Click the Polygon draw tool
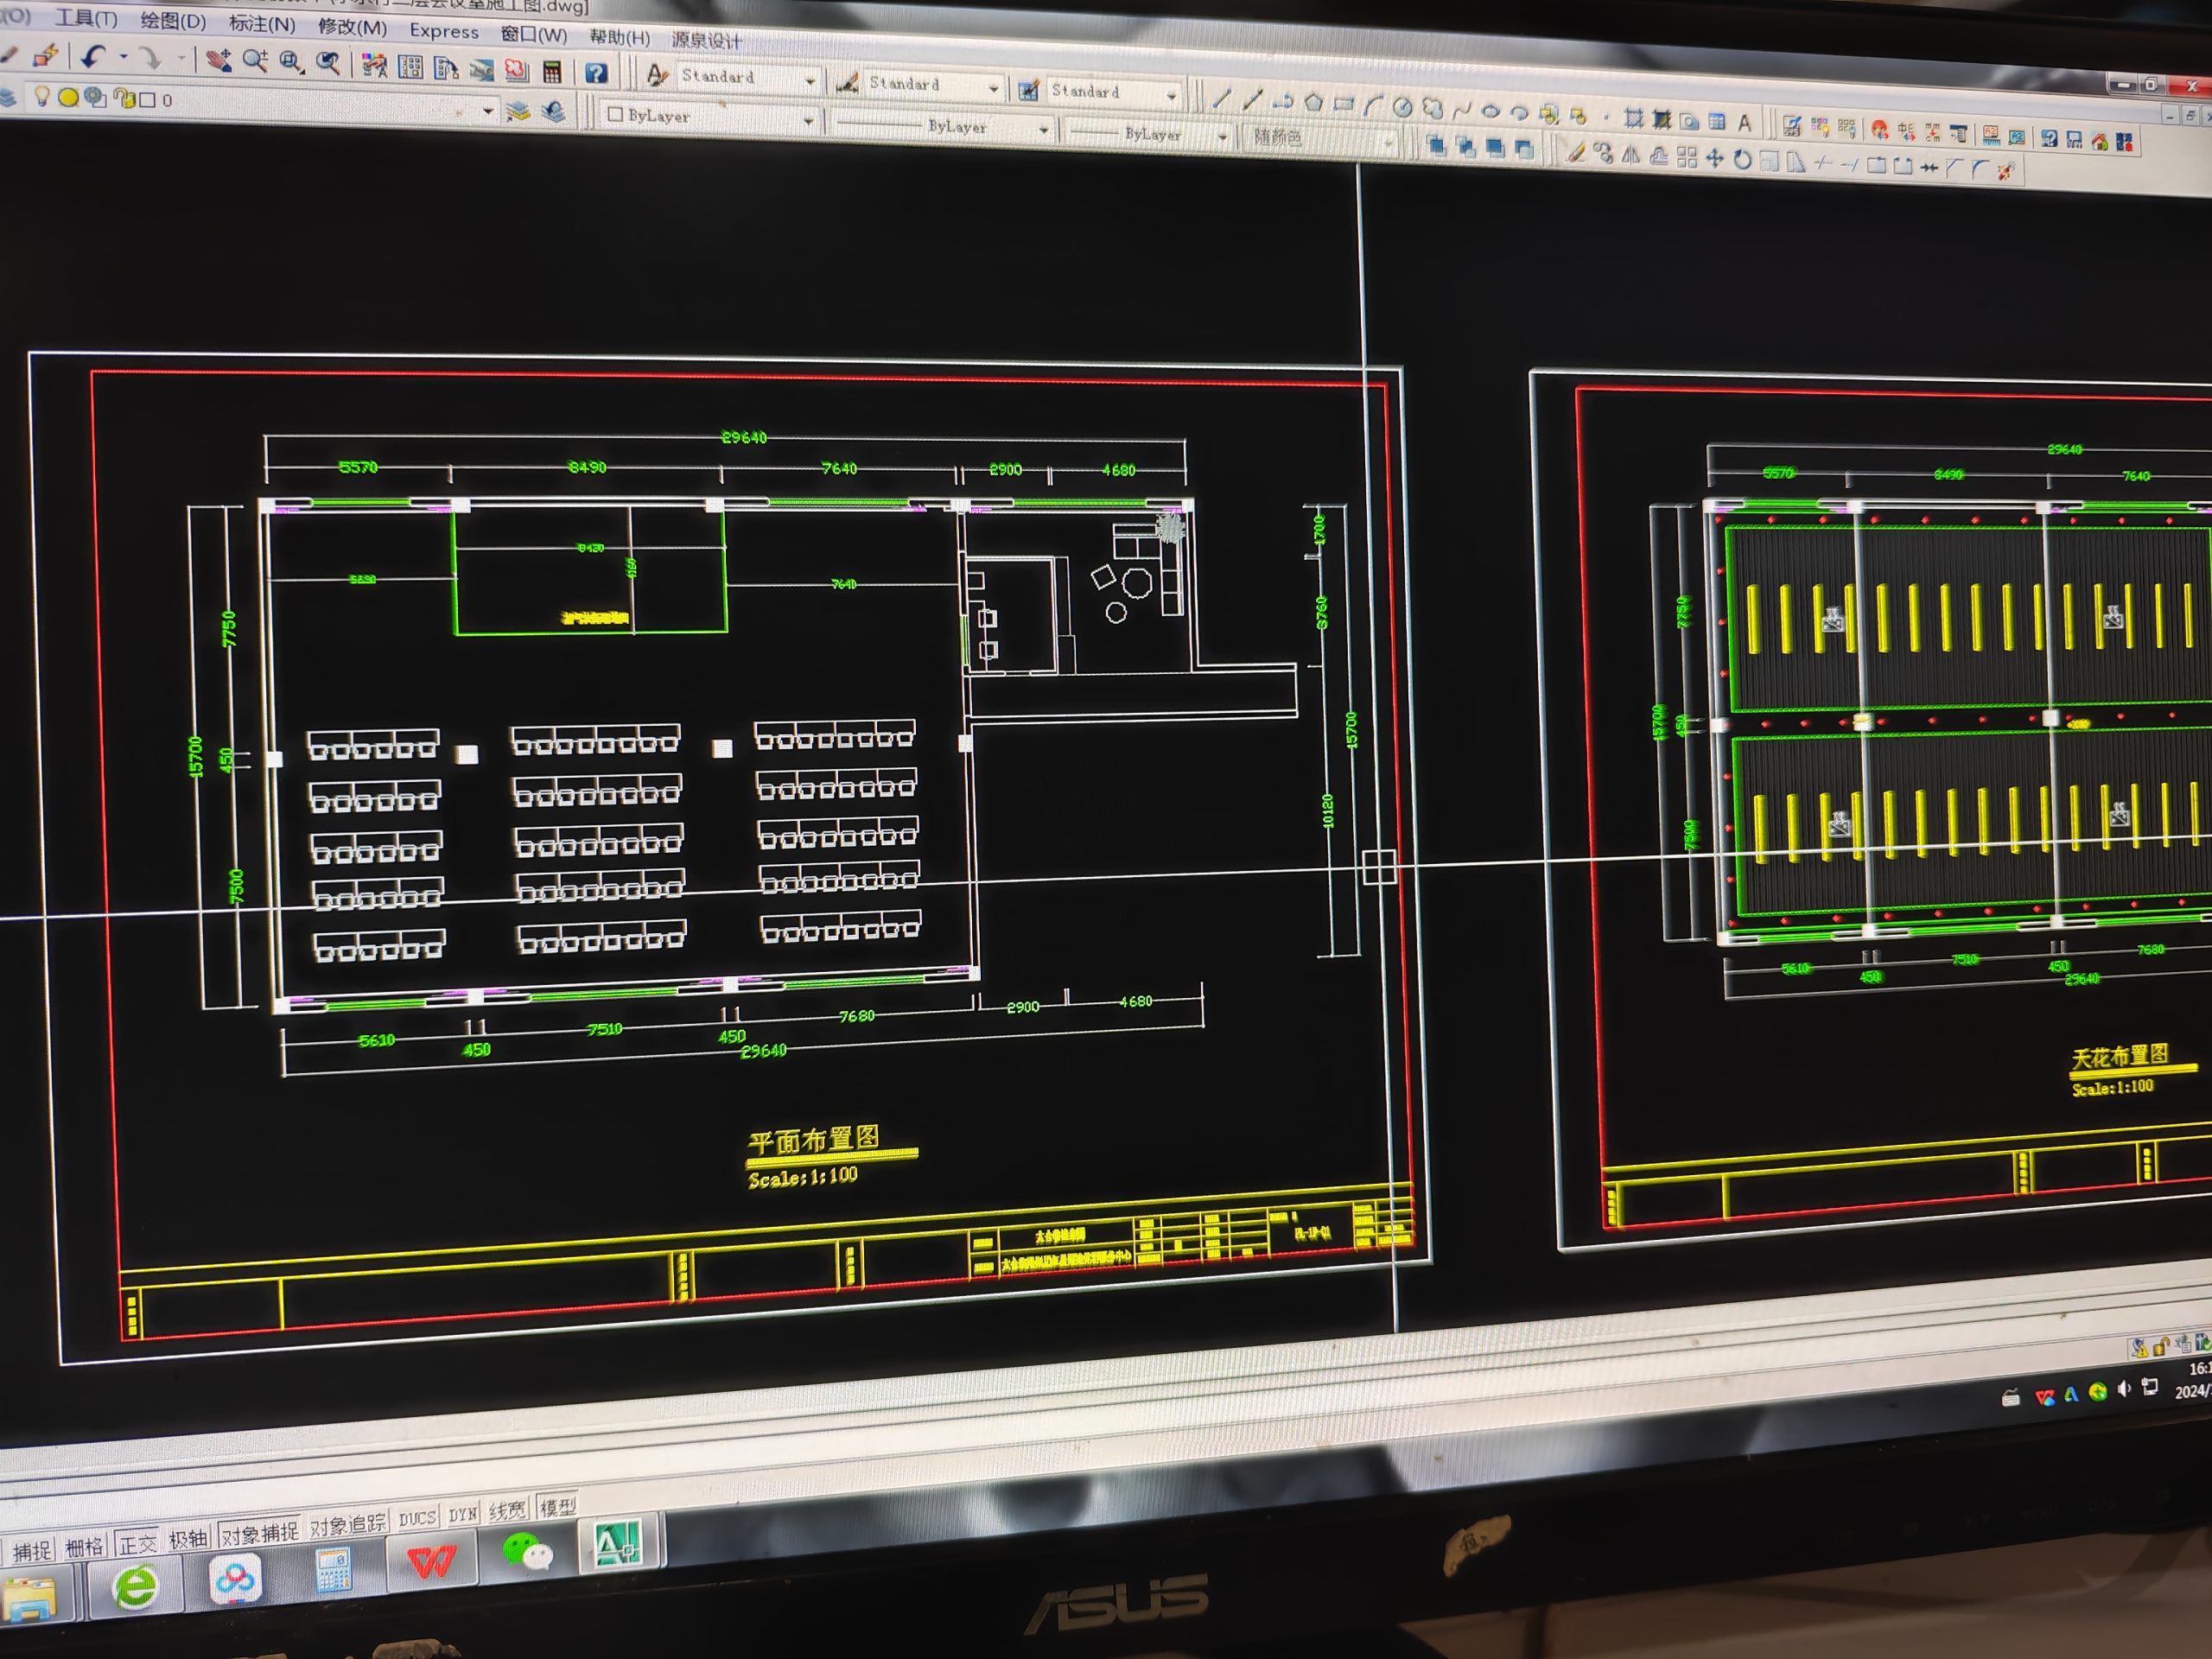 pyautogui.click(x=1314, y=102)
